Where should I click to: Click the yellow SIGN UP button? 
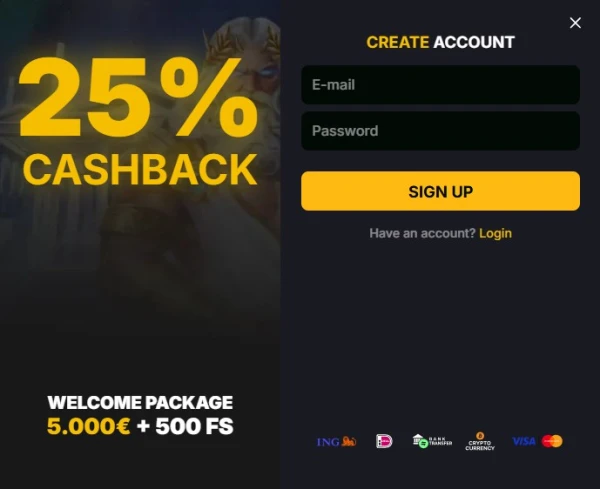pyautogui.click(x=440, y=191)
